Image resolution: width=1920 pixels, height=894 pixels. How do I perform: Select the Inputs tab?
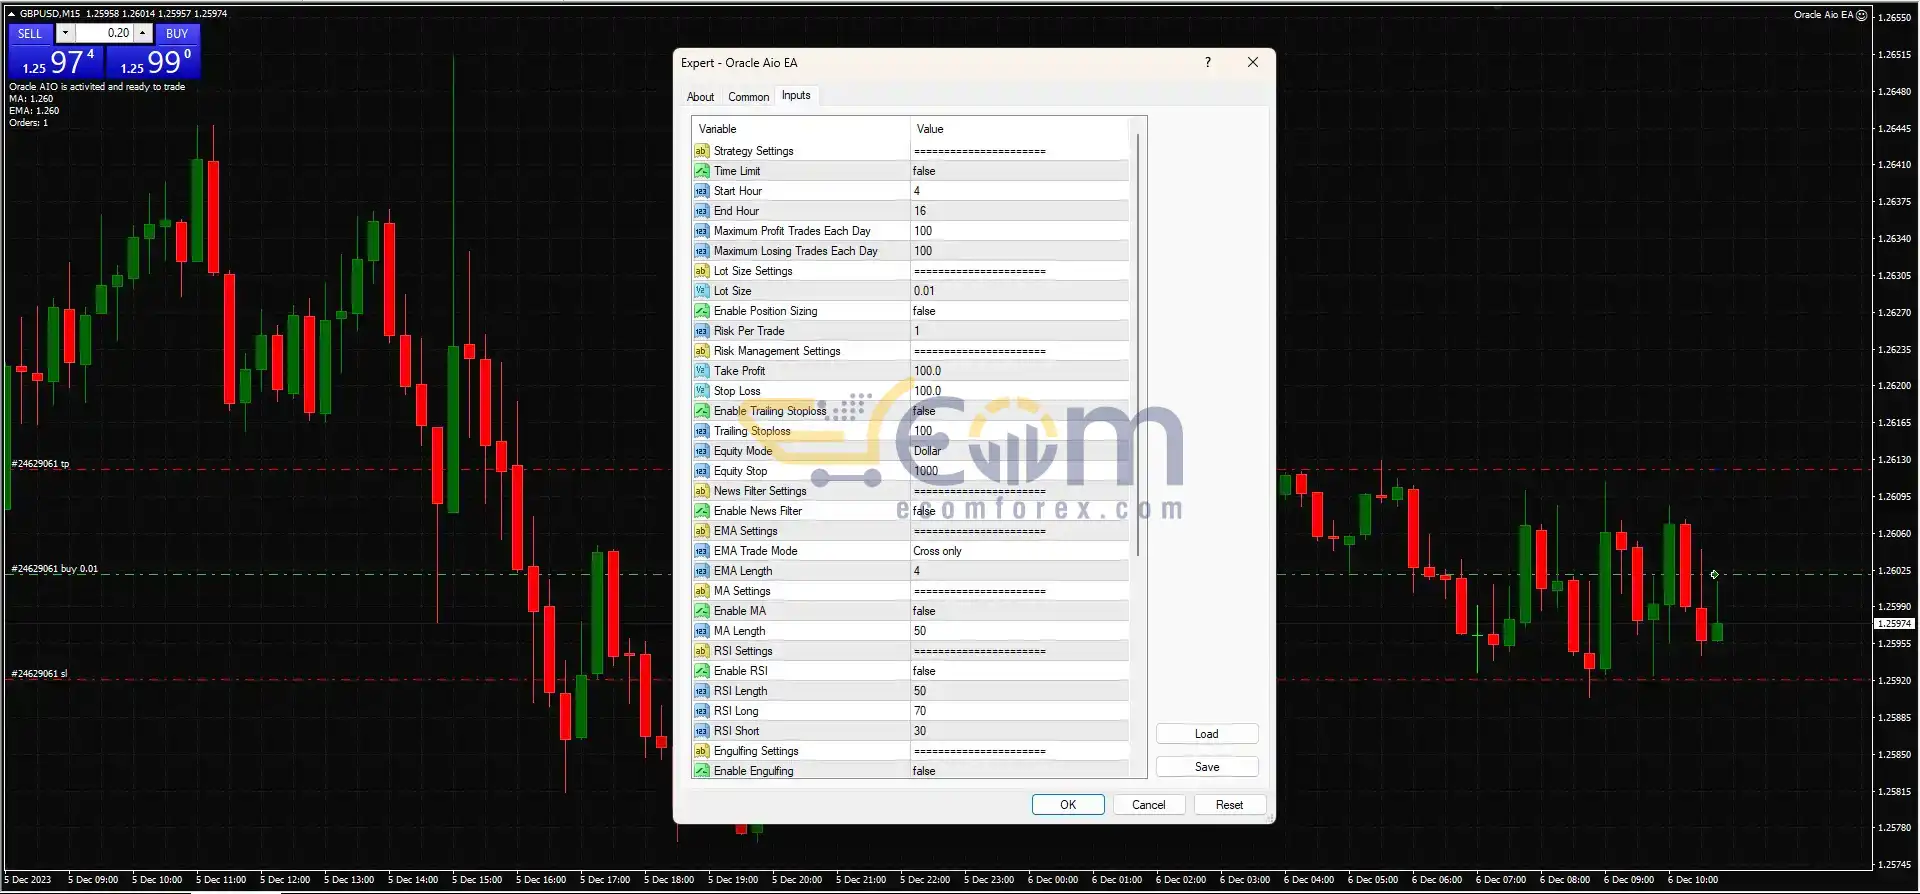point(796,95)
